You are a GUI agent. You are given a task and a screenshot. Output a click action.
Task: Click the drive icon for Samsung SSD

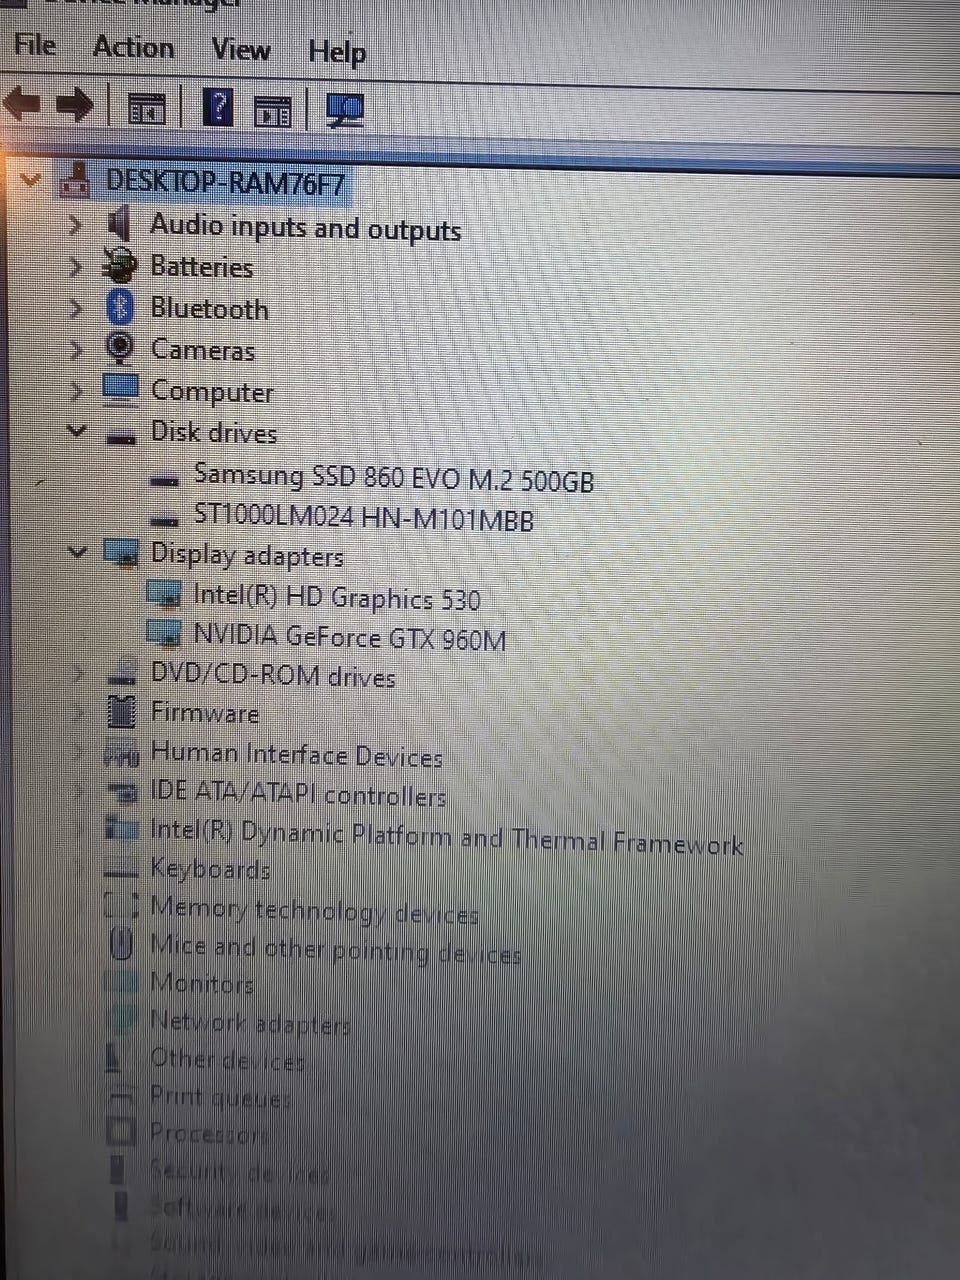[x=164, y=480]
